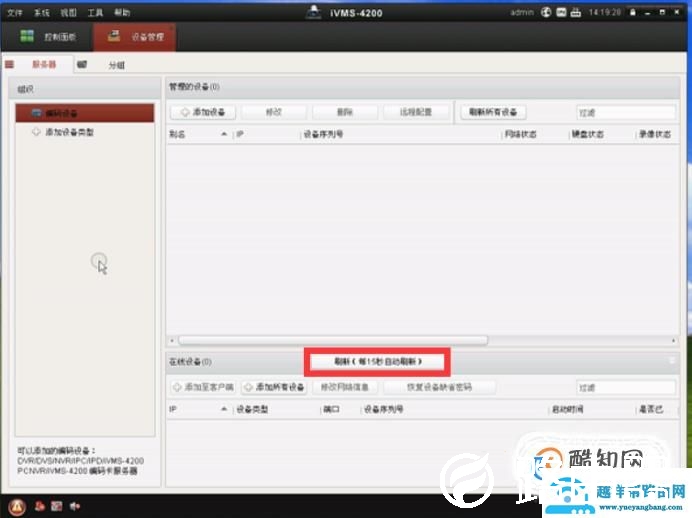Click the 端口 column header

[331, 409]
